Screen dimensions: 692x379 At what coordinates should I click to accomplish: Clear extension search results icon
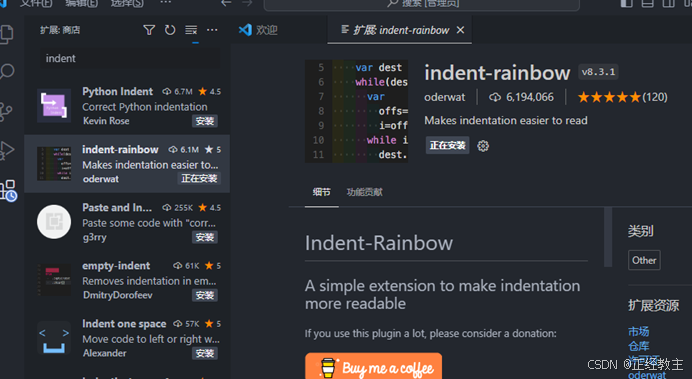(x=191, y=30)
